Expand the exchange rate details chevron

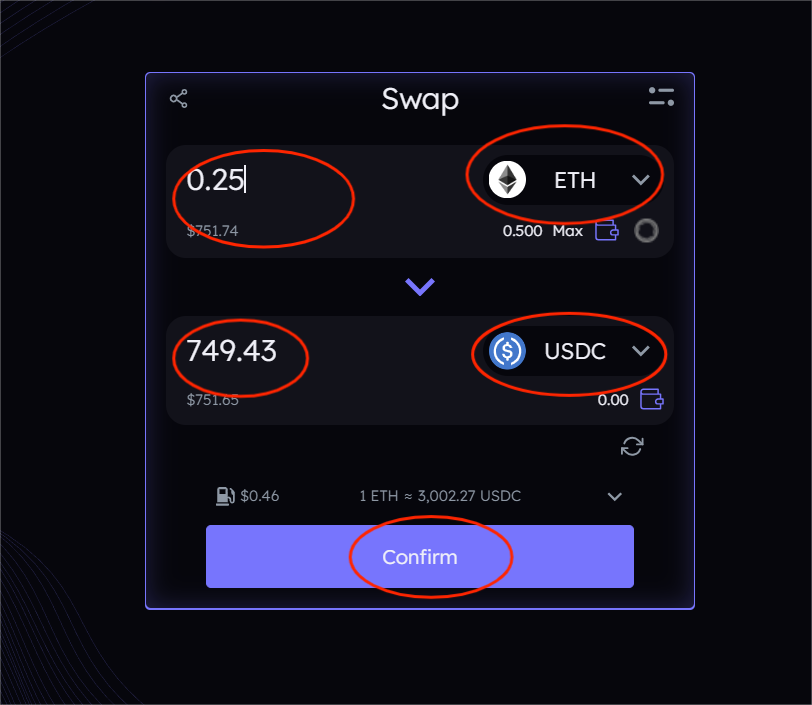[615, 496]
